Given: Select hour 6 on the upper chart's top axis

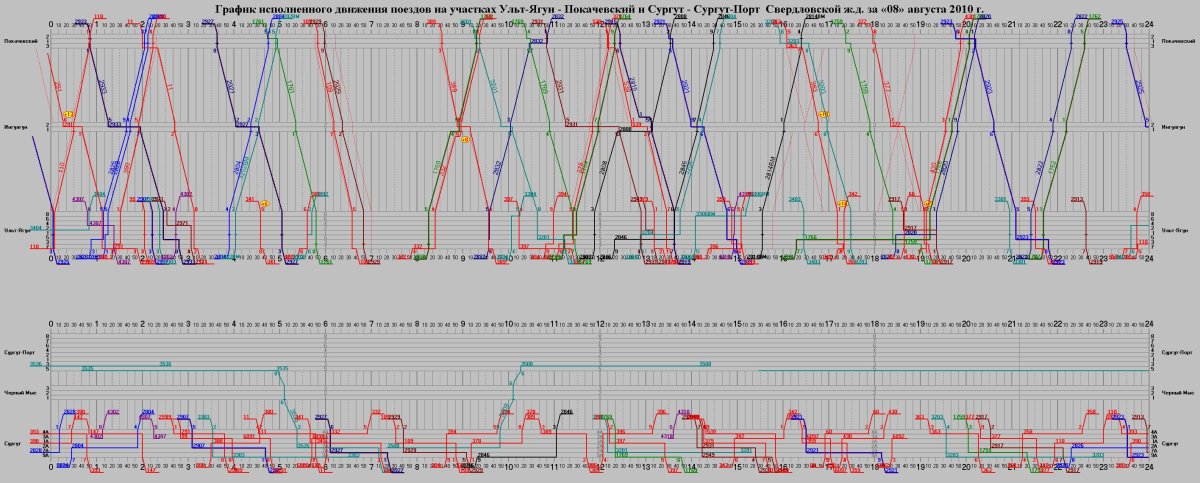Looking at the screenshot, I should coord(325,23).
